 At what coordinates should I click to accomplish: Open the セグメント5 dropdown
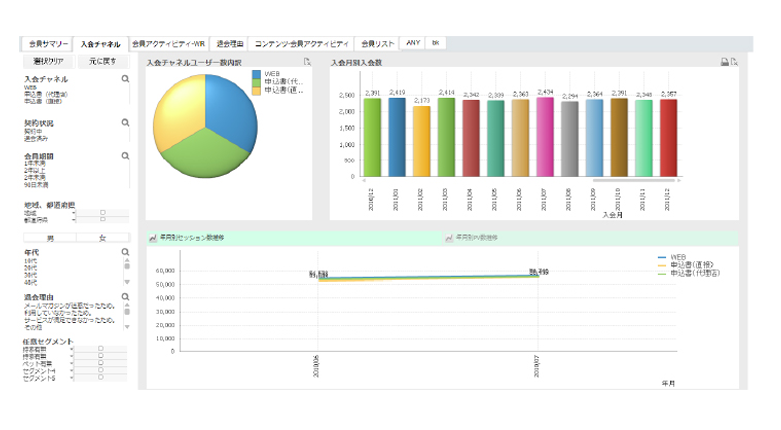point(71,378)
